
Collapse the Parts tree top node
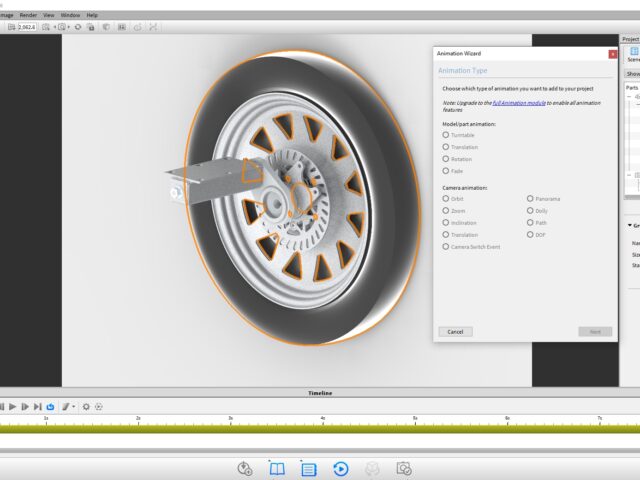click(x=629, y=97)
